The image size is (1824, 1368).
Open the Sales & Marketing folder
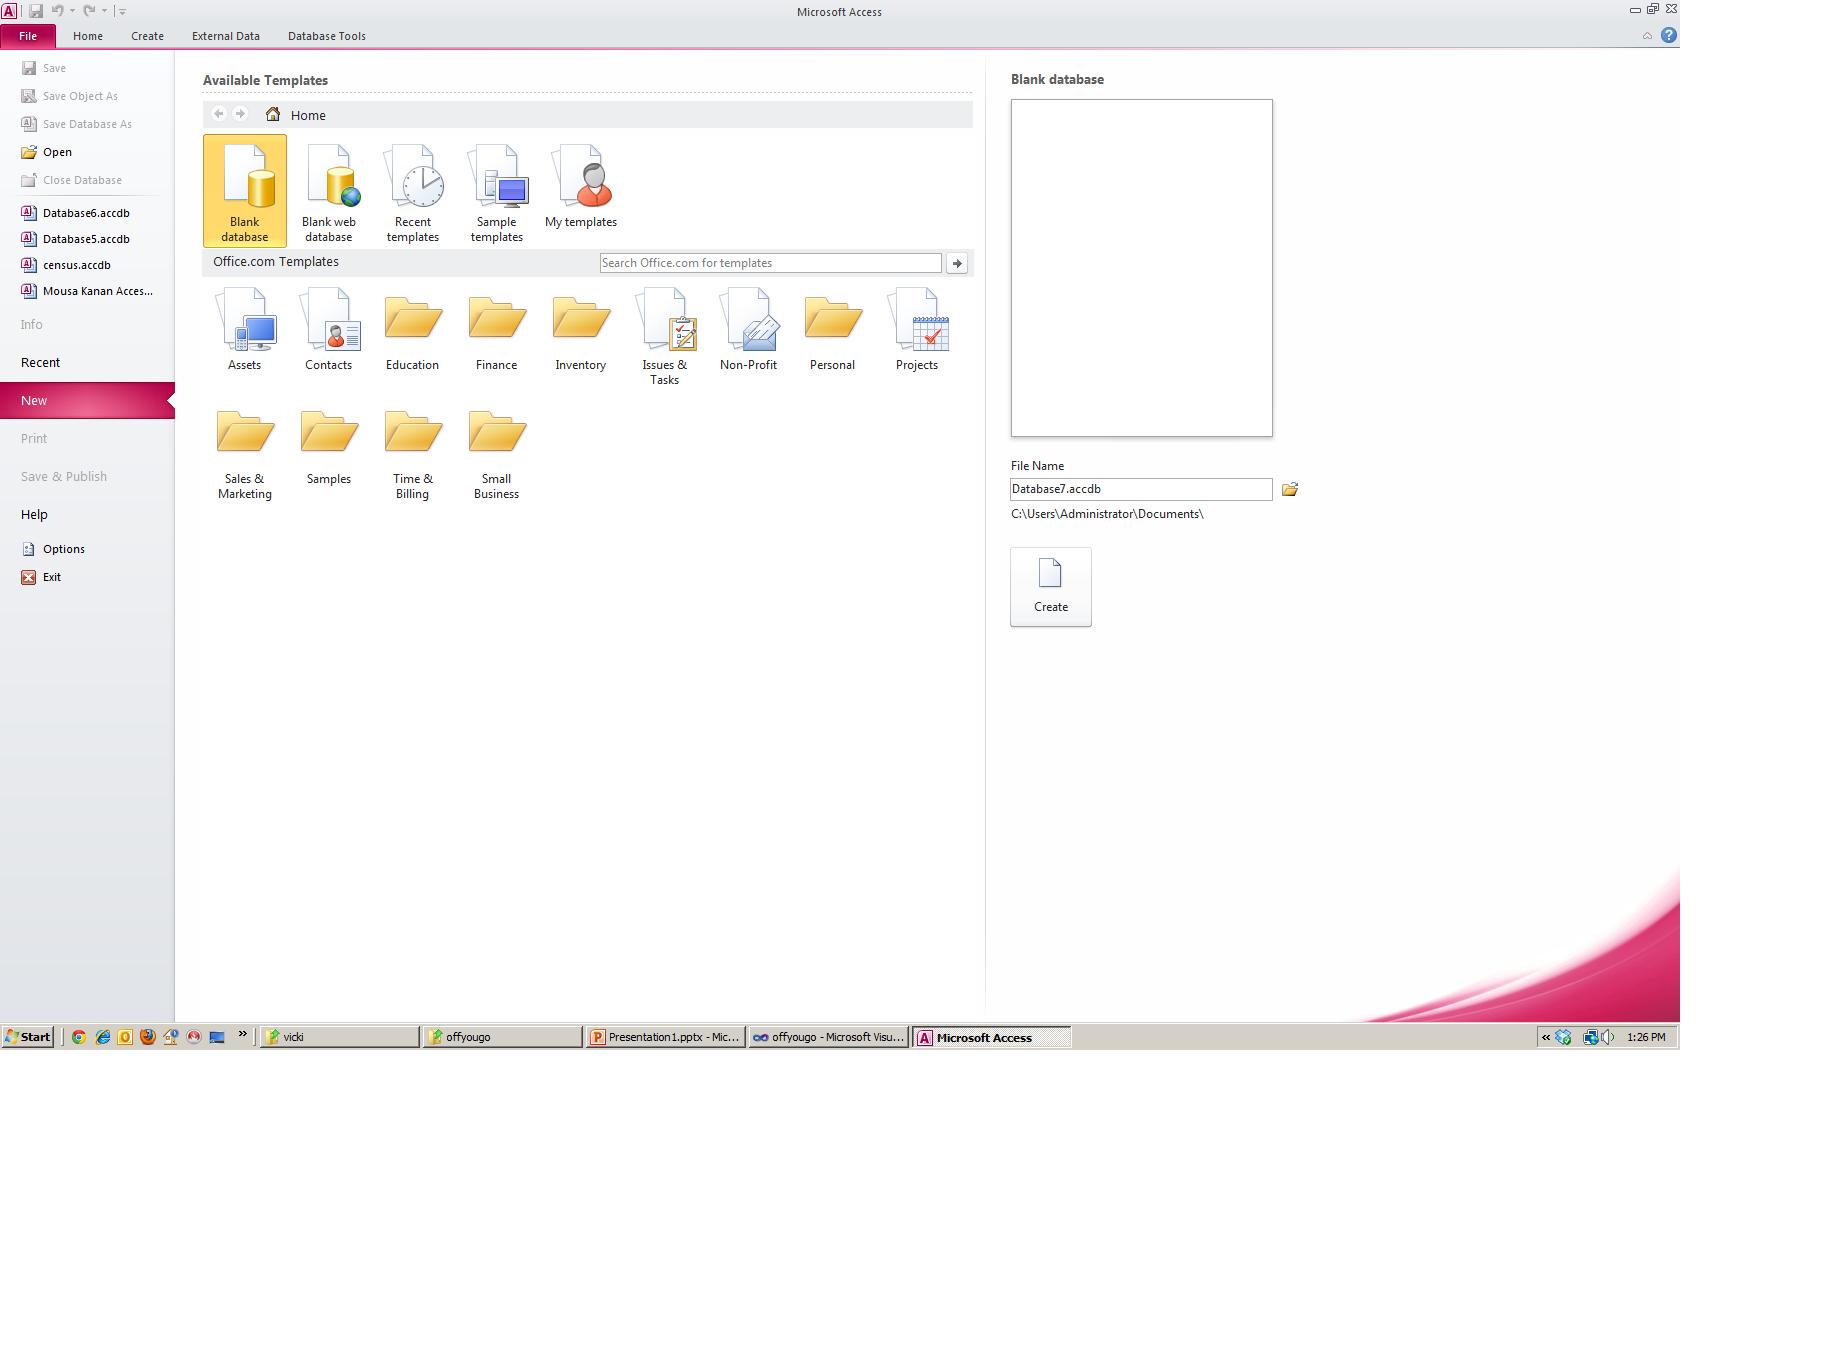pyautogui.click(x=245, y=453)
